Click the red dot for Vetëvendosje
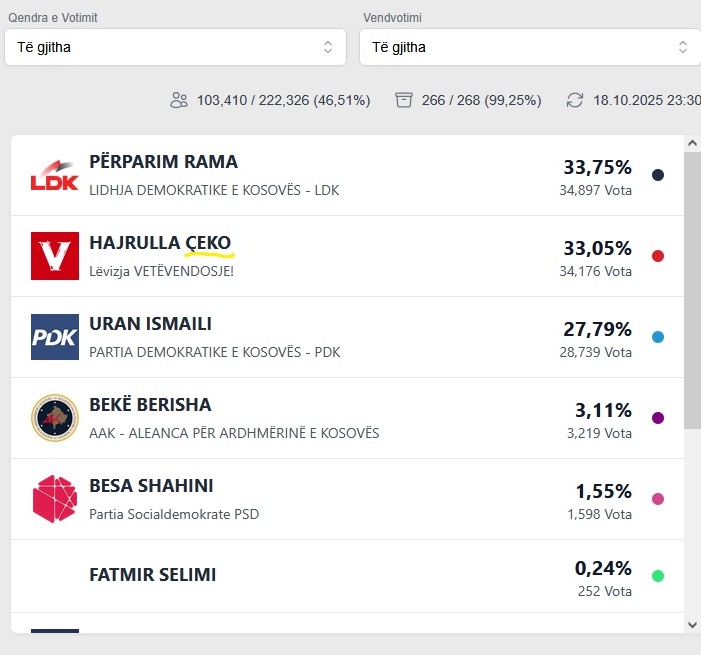 [658, 256]
